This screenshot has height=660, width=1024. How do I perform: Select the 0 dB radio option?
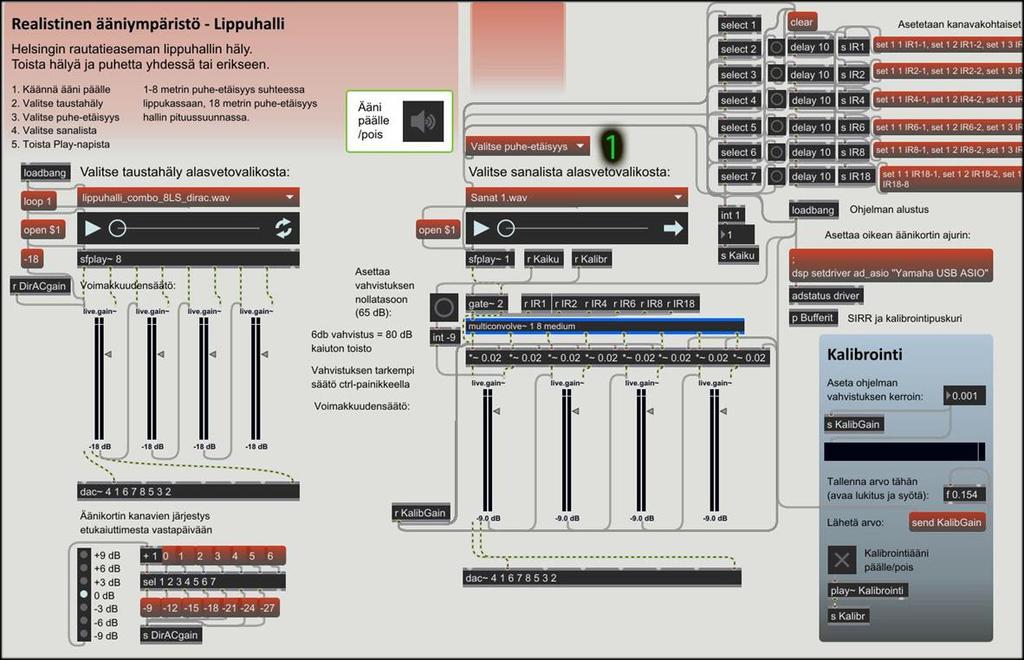click(84, 595)
